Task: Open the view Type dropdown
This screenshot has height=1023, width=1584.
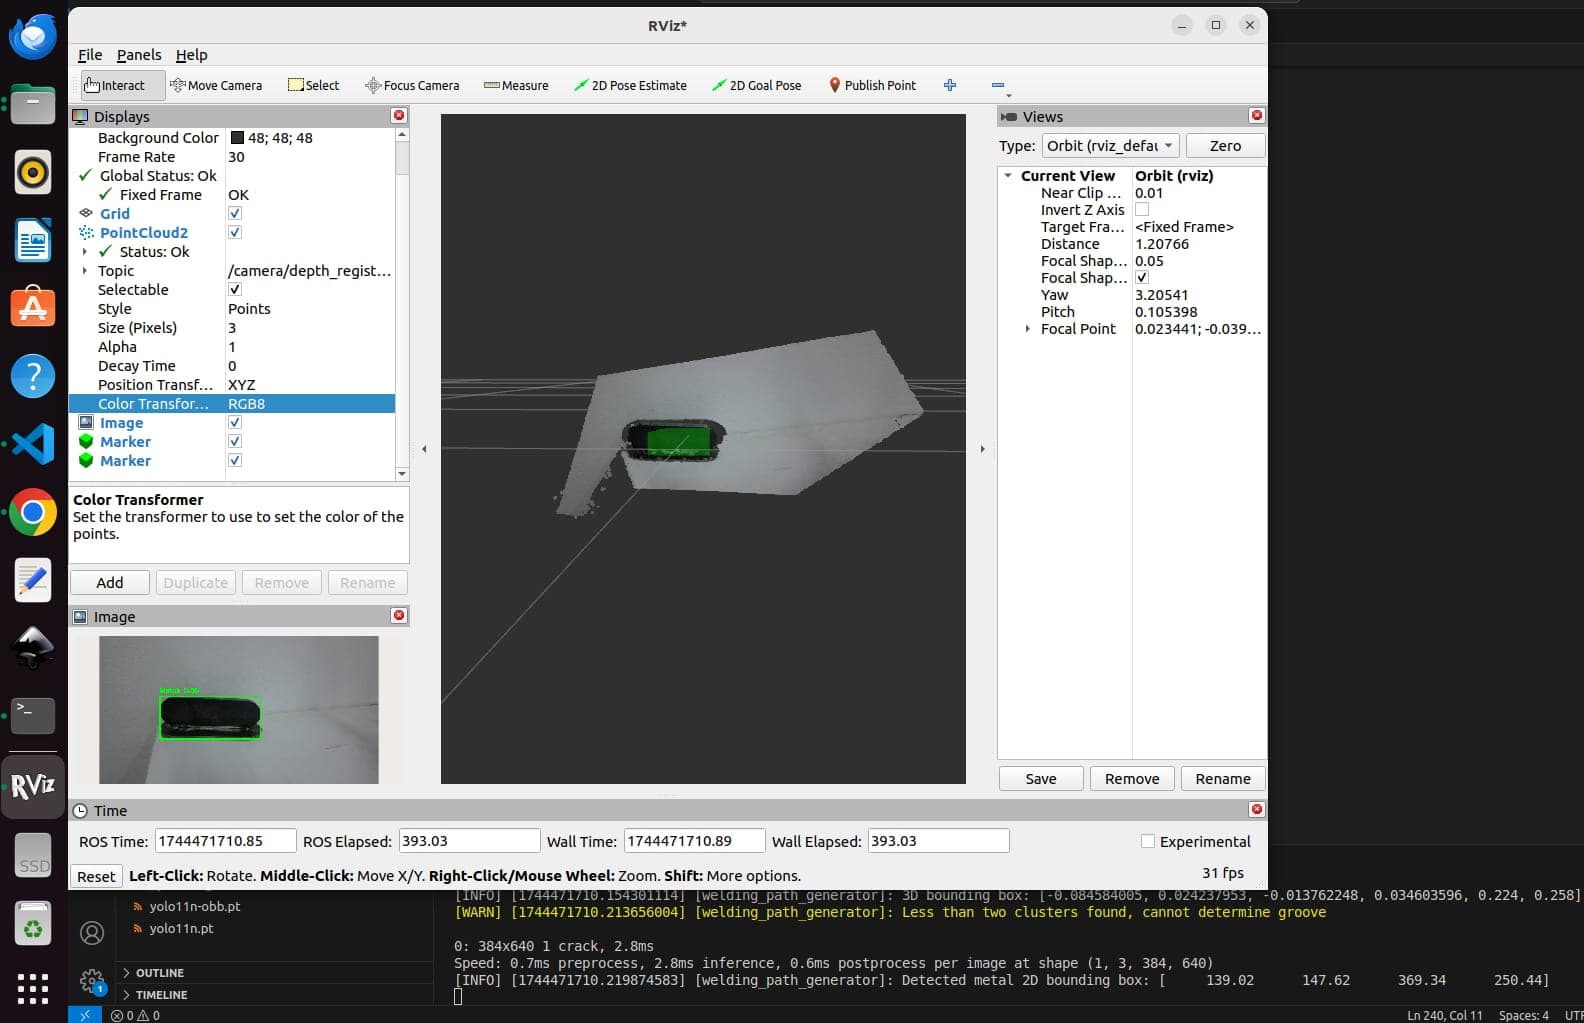Action: 1111,146
